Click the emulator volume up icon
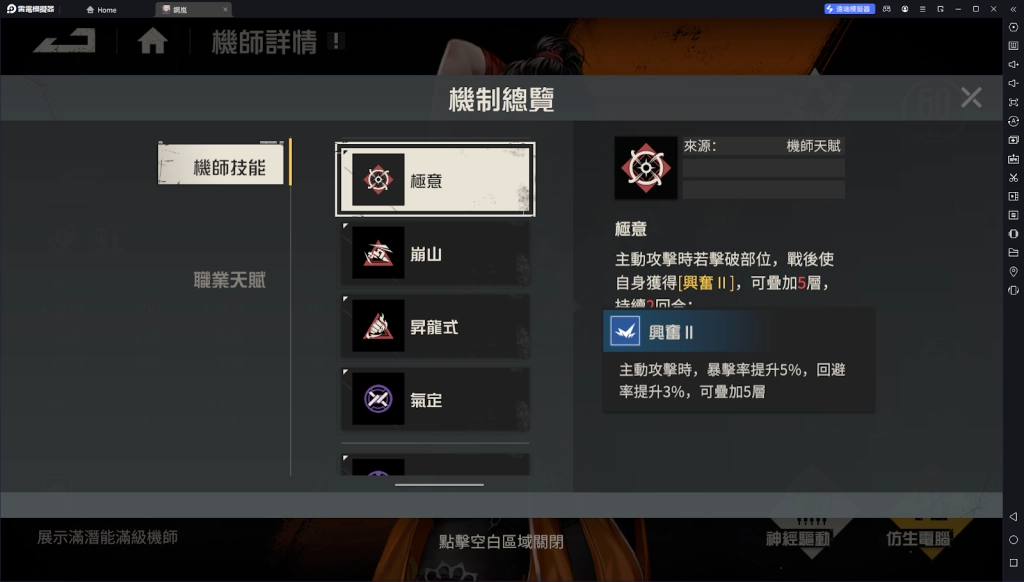The width and height of the screenshot is (1024, 582). point(1013,64)
